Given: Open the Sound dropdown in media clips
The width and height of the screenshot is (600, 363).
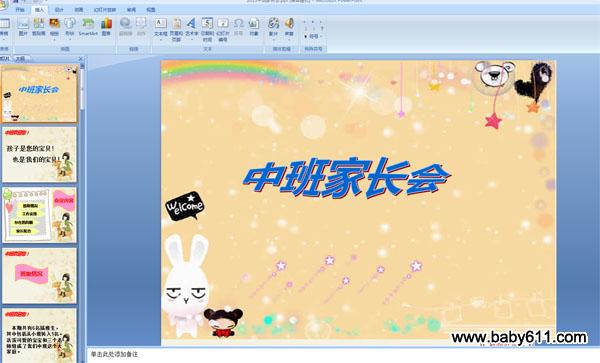Looking at the screenshot, I should tap(289, 39).
